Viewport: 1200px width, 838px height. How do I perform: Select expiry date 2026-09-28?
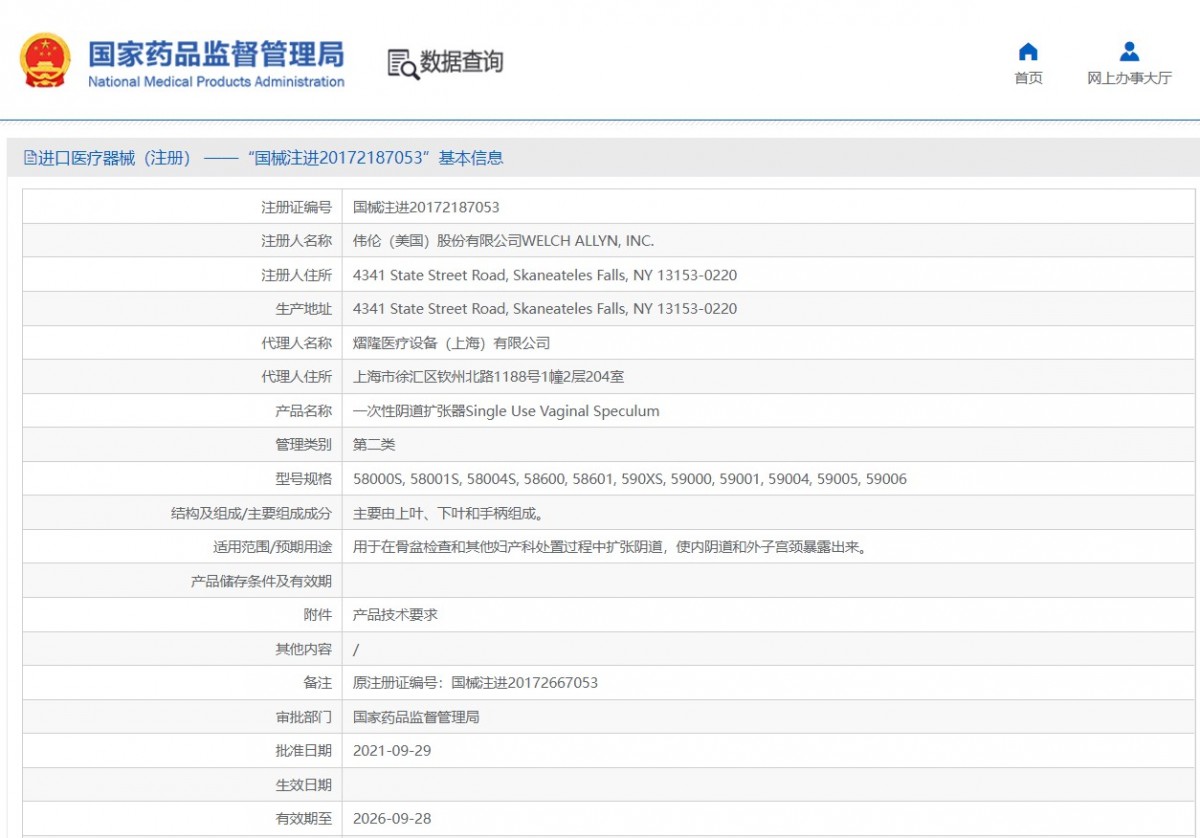pos(392,818)
